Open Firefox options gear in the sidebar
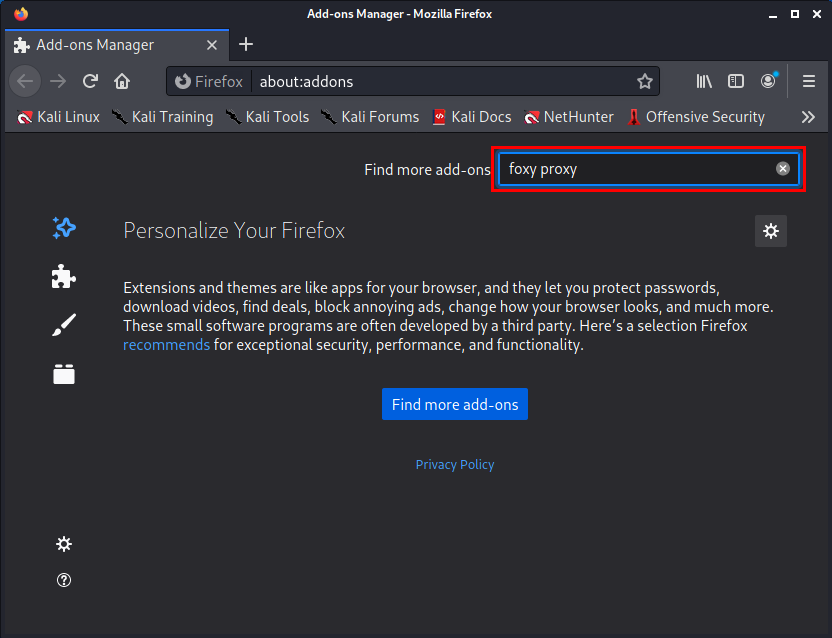 [64, 544]
